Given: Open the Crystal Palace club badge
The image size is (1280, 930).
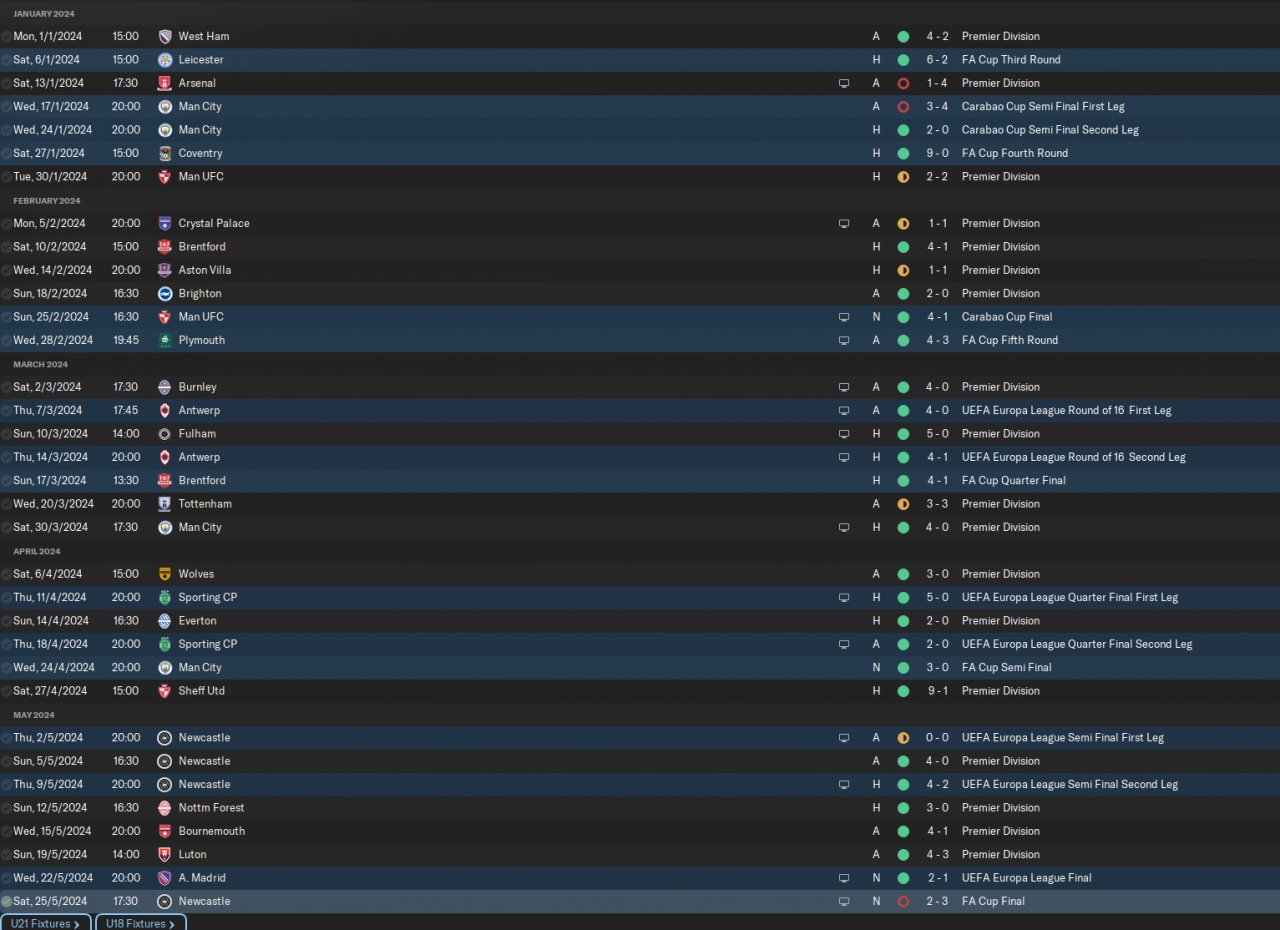Looking at the screenshot, I should [x=165, y=223].
